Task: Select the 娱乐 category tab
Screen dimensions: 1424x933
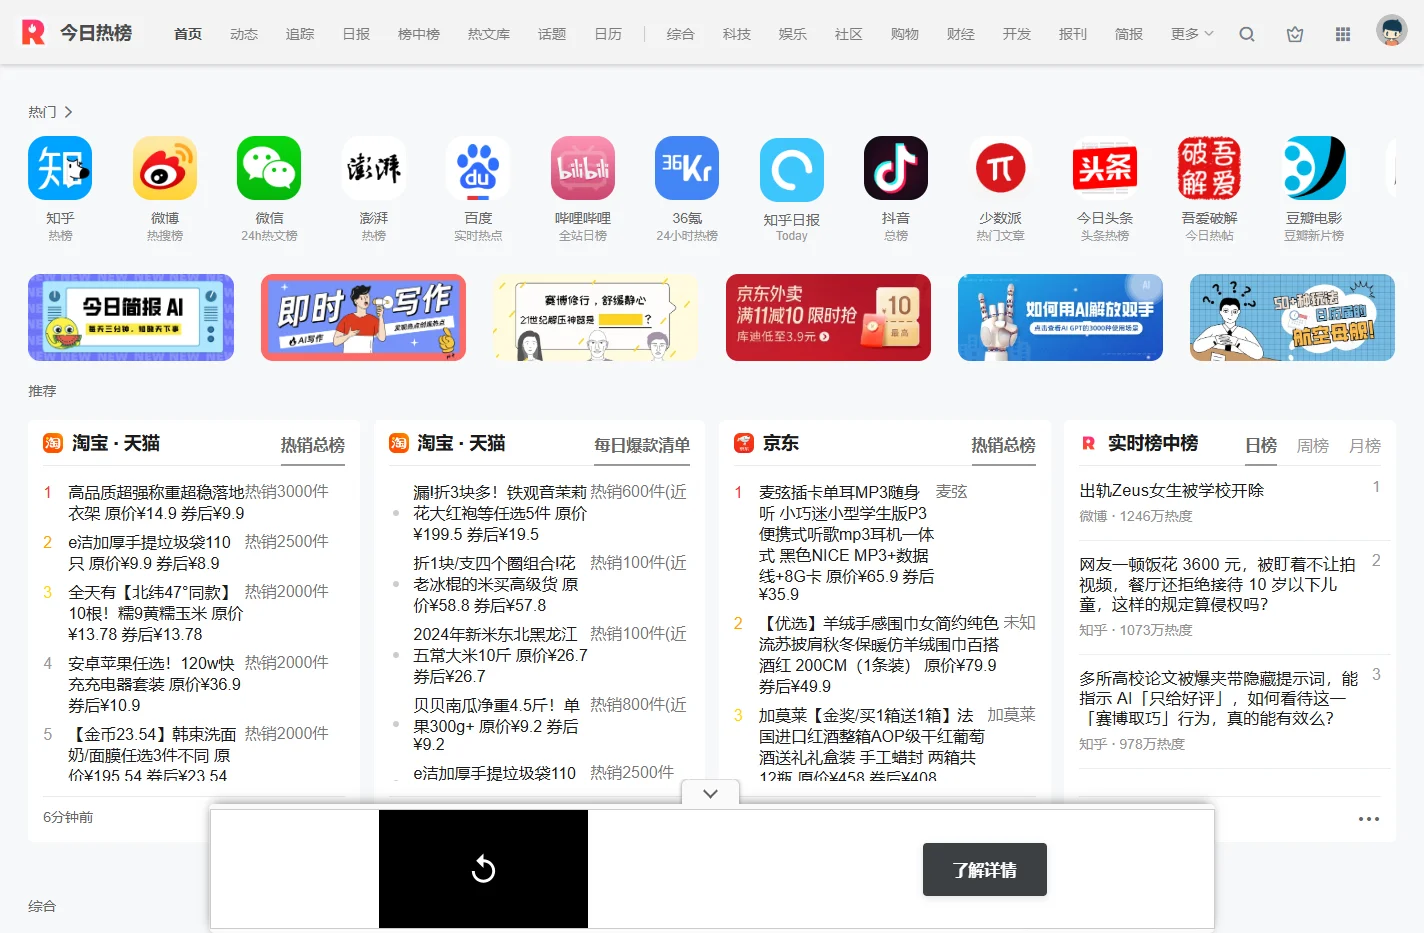Action: 793,34
